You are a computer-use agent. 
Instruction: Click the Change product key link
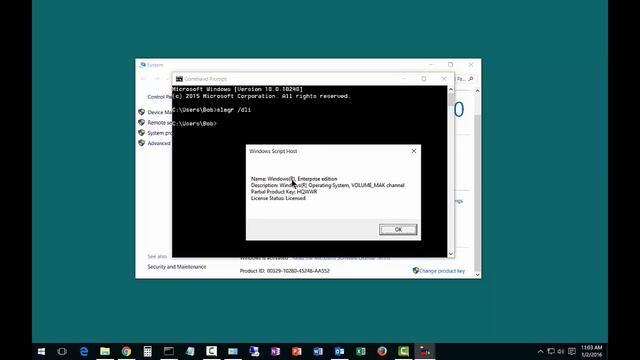pos(442,271)
